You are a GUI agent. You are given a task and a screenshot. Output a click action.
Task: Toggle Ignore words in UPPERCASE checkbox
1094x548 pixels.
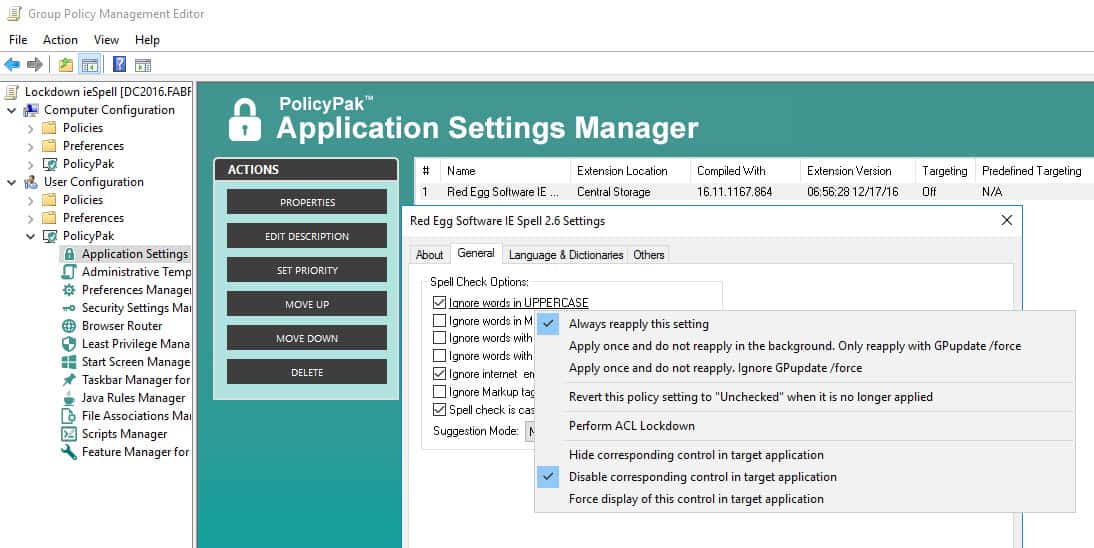(439, 303)
